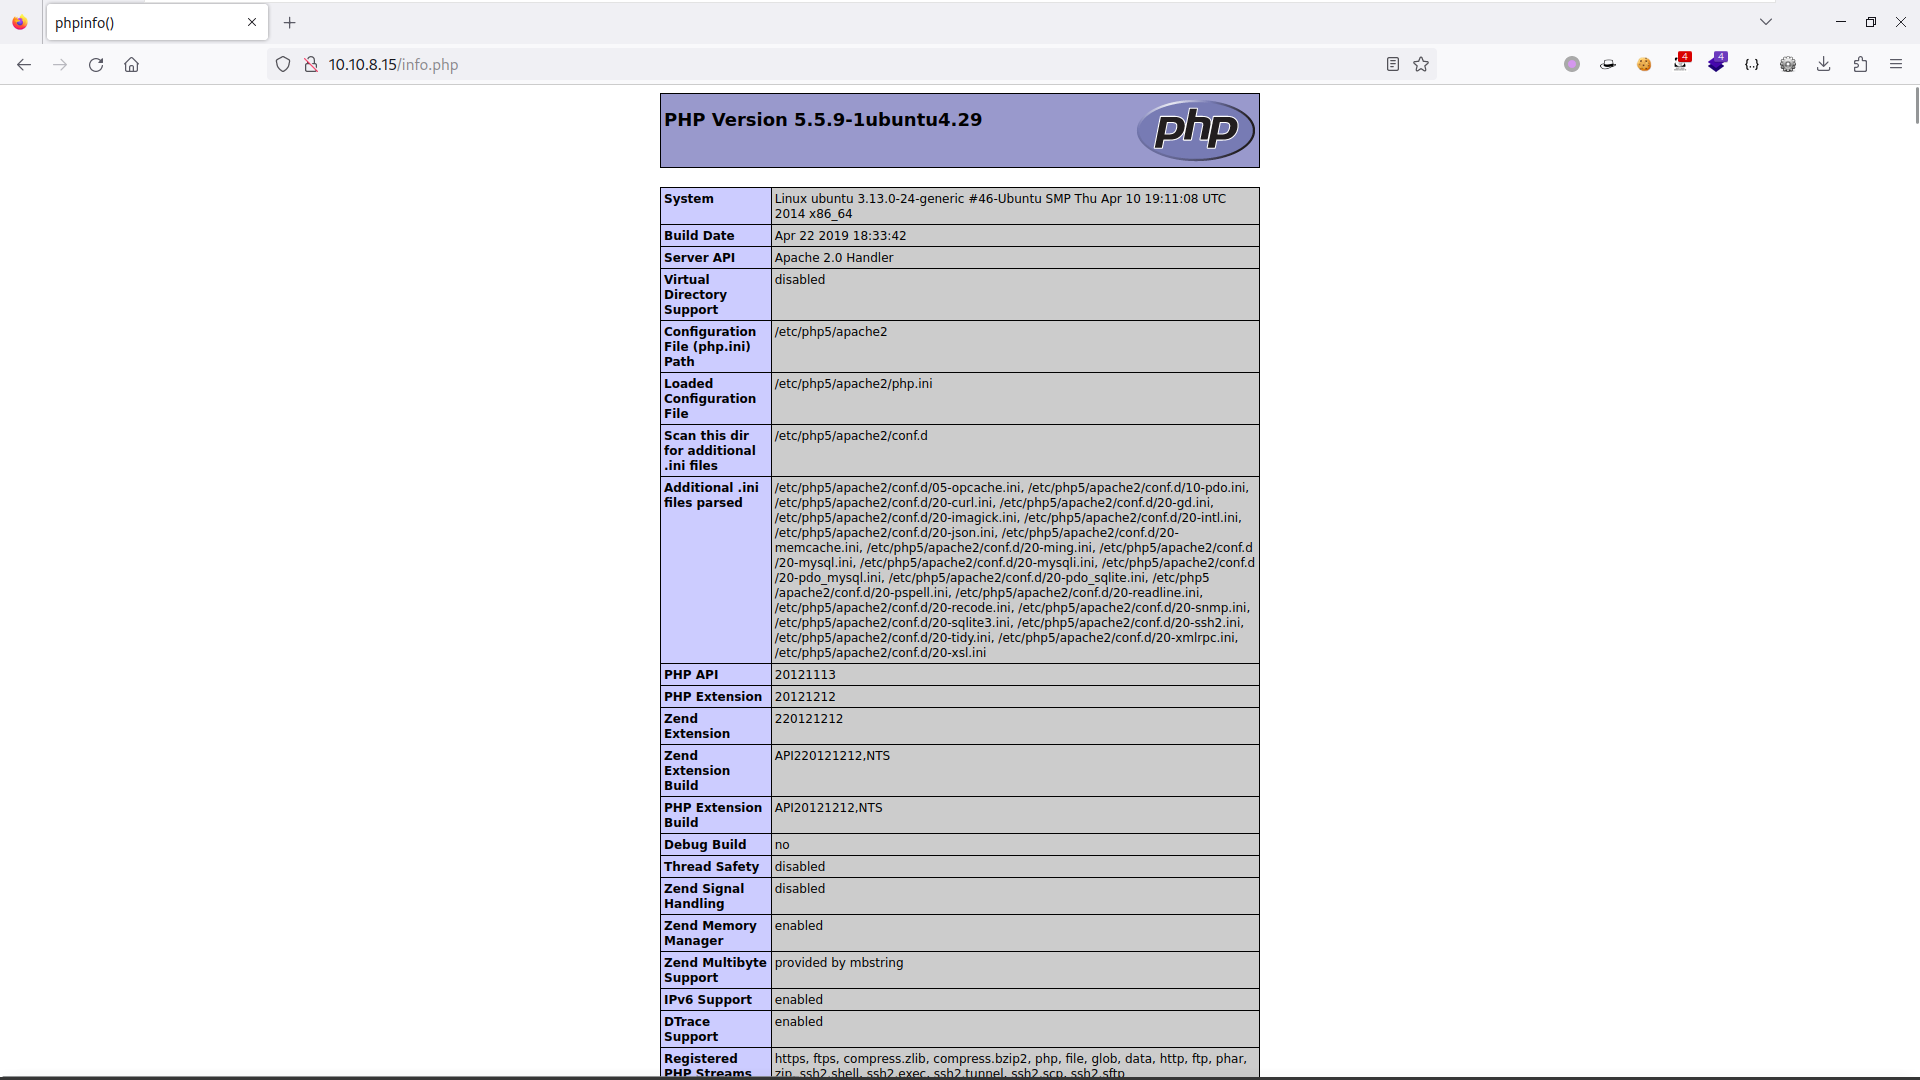This screenshot has height=1080, width=1920.
Task: Click the Zend Memory Manager label
Action: click(x=710, y=933)
